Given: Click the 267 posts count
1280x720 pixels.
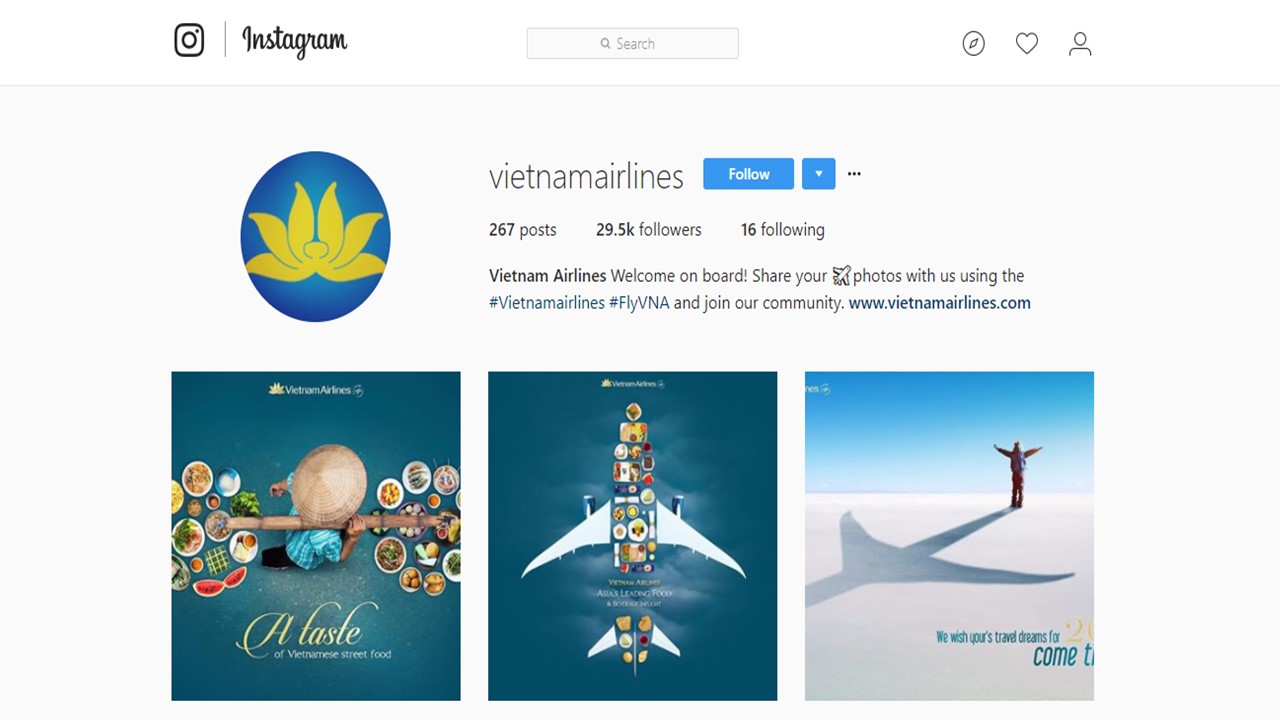Looking at the screenshot, I should pos(522,230).
